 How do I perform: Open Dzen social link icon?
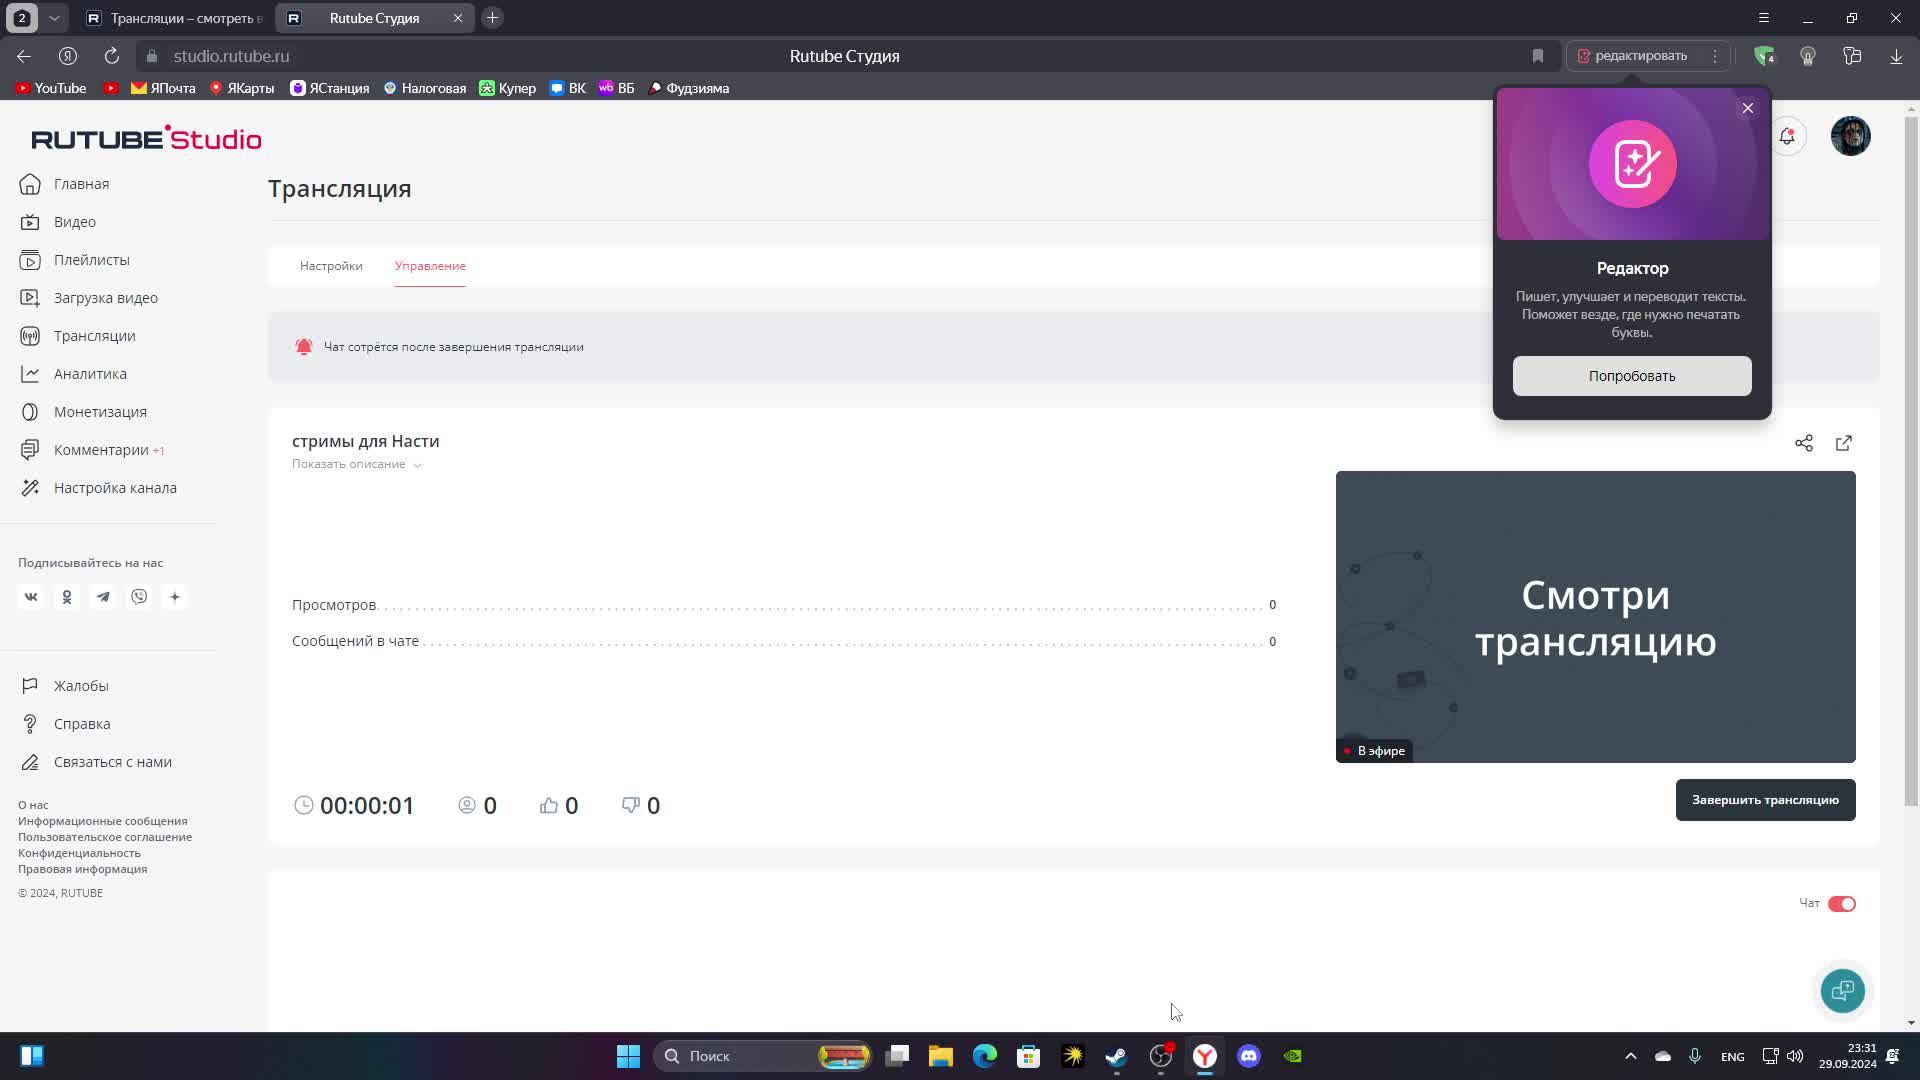(175, 597)
